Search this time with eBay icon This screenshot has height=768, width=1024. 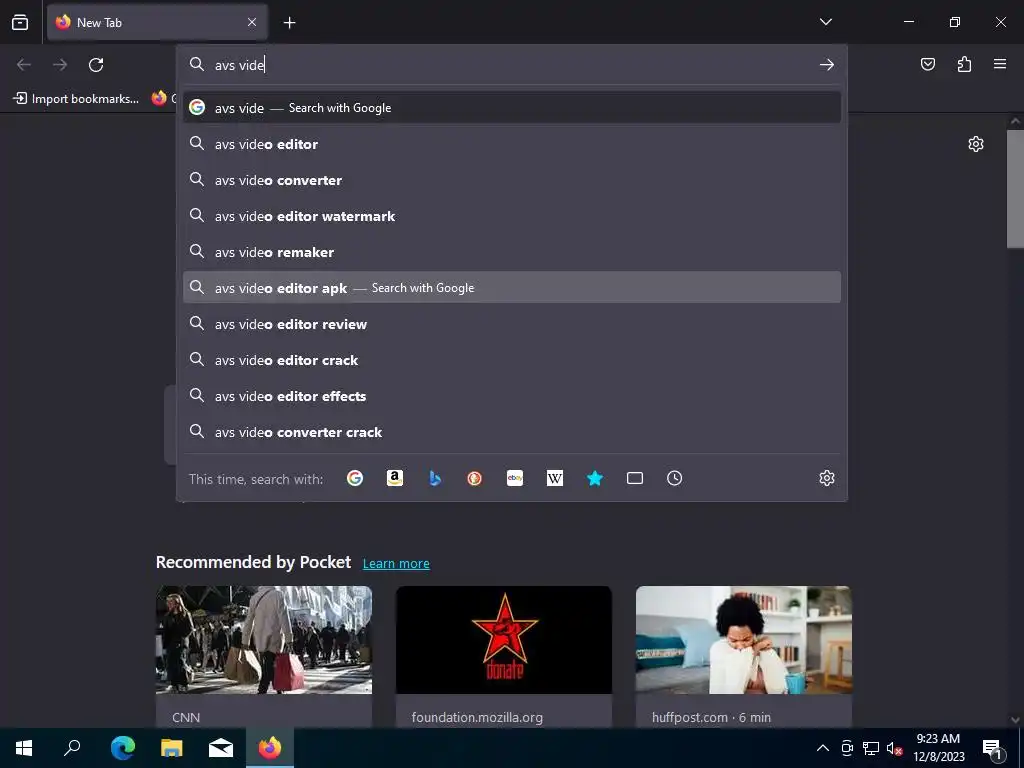pyautogui.click(x=515, y=478)
